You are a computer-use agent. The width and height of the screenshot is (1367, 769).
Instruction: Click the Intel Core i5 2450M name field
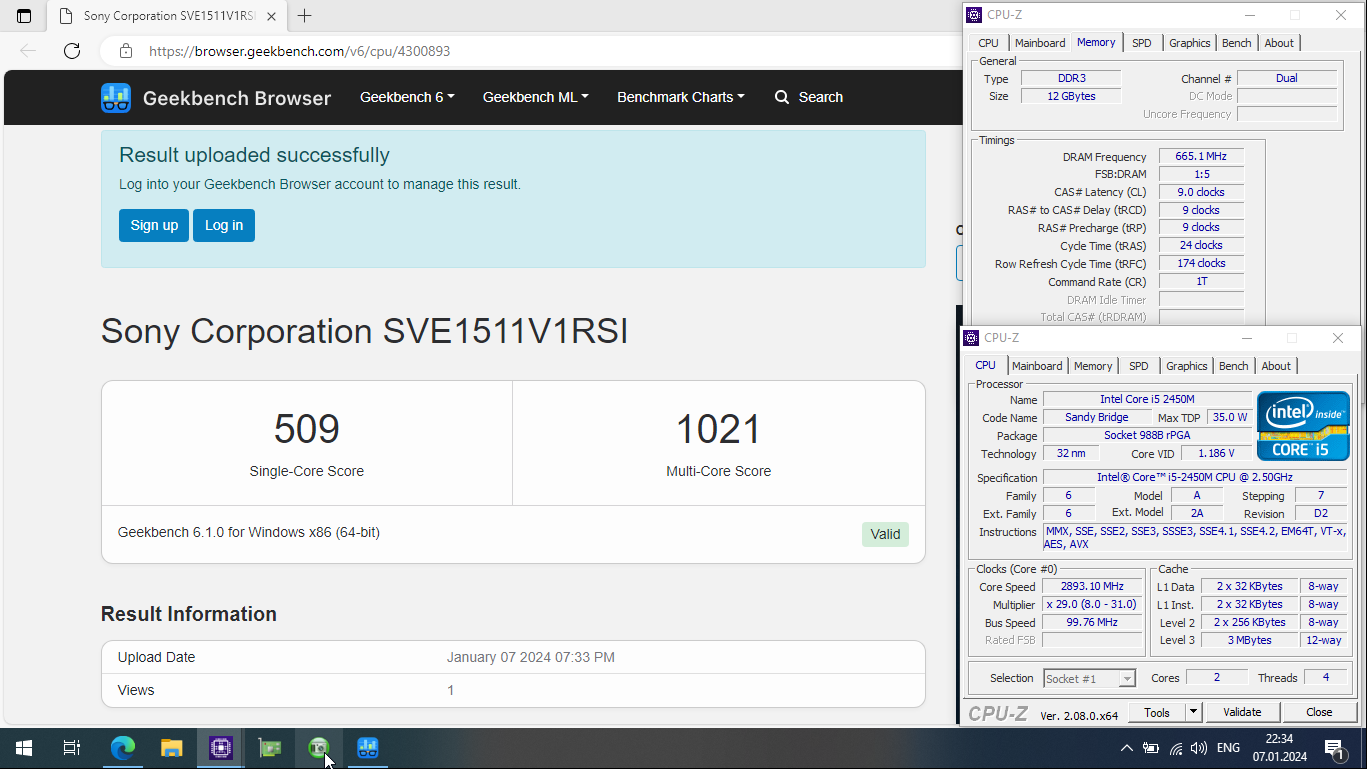[x=1147, y=399]
